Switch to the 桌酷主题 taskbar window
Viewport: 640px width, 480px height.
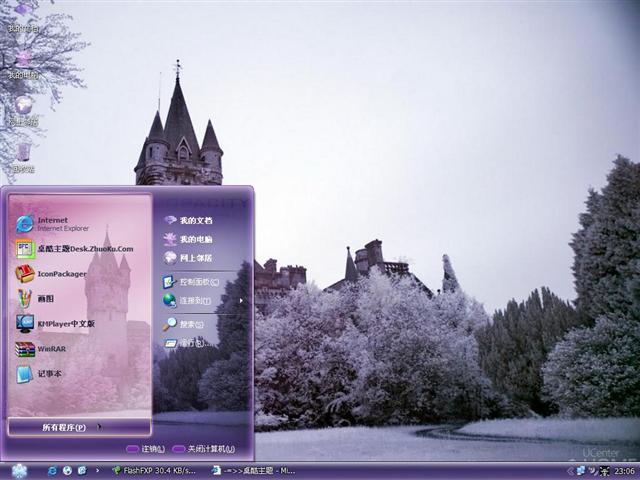coord(253,471)
